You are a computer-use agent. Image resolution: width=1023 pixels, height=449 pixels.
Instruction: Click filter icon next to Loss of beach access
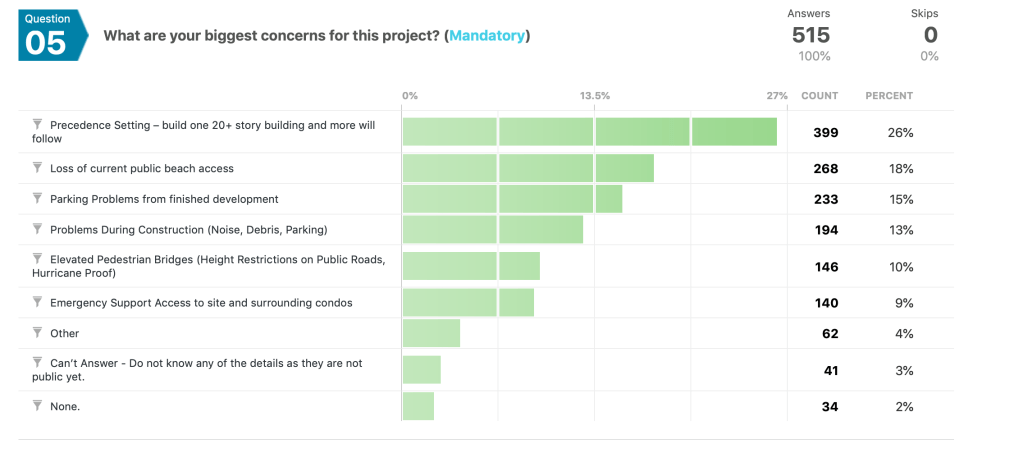[x=38, y=167]
